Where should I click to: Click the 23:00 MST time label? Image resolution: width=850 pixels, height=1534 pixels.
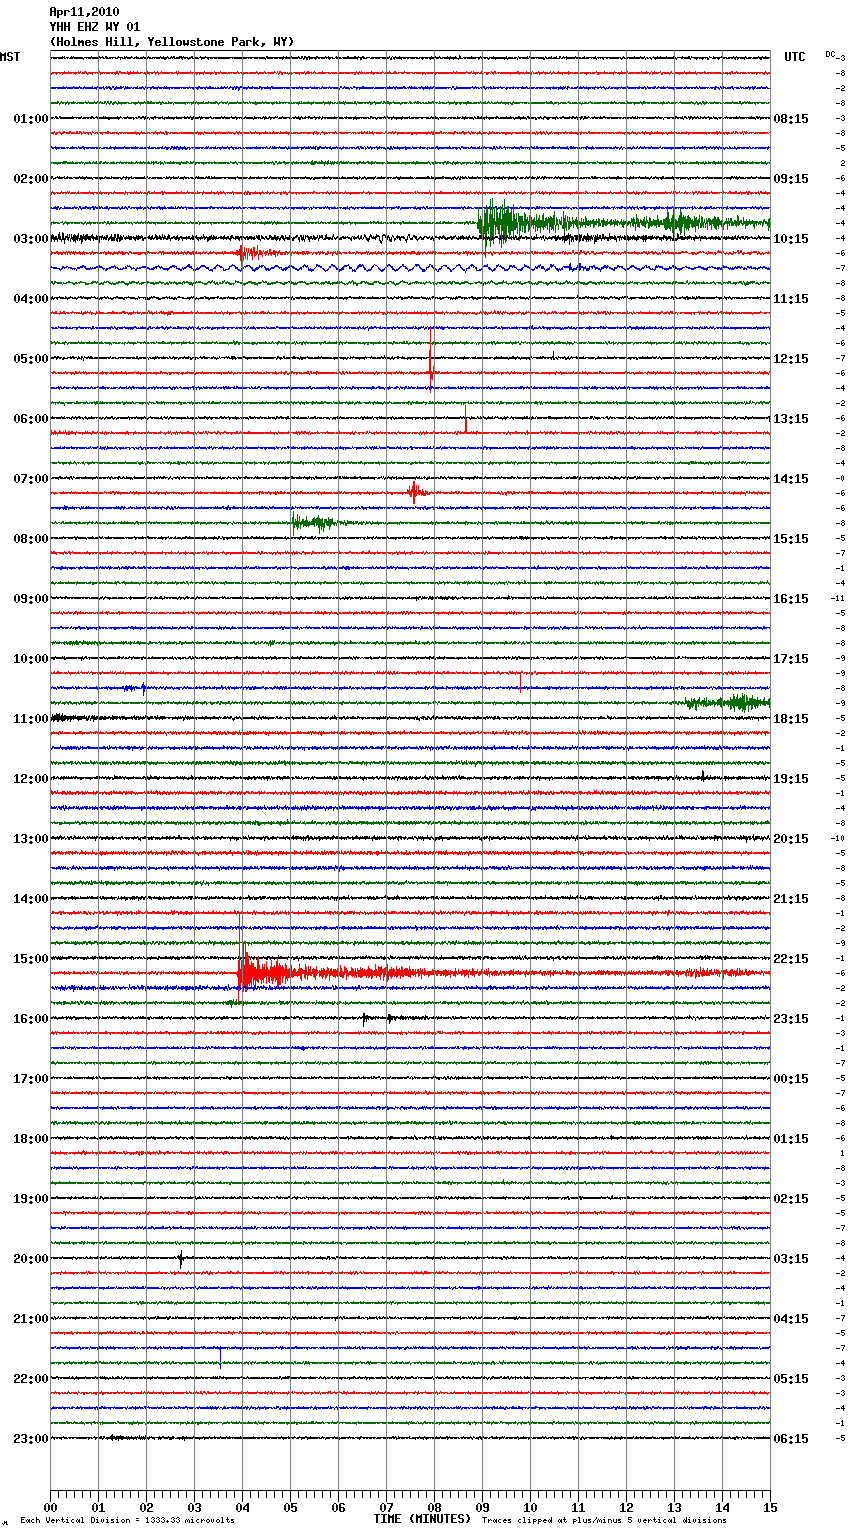(31, 1439)
